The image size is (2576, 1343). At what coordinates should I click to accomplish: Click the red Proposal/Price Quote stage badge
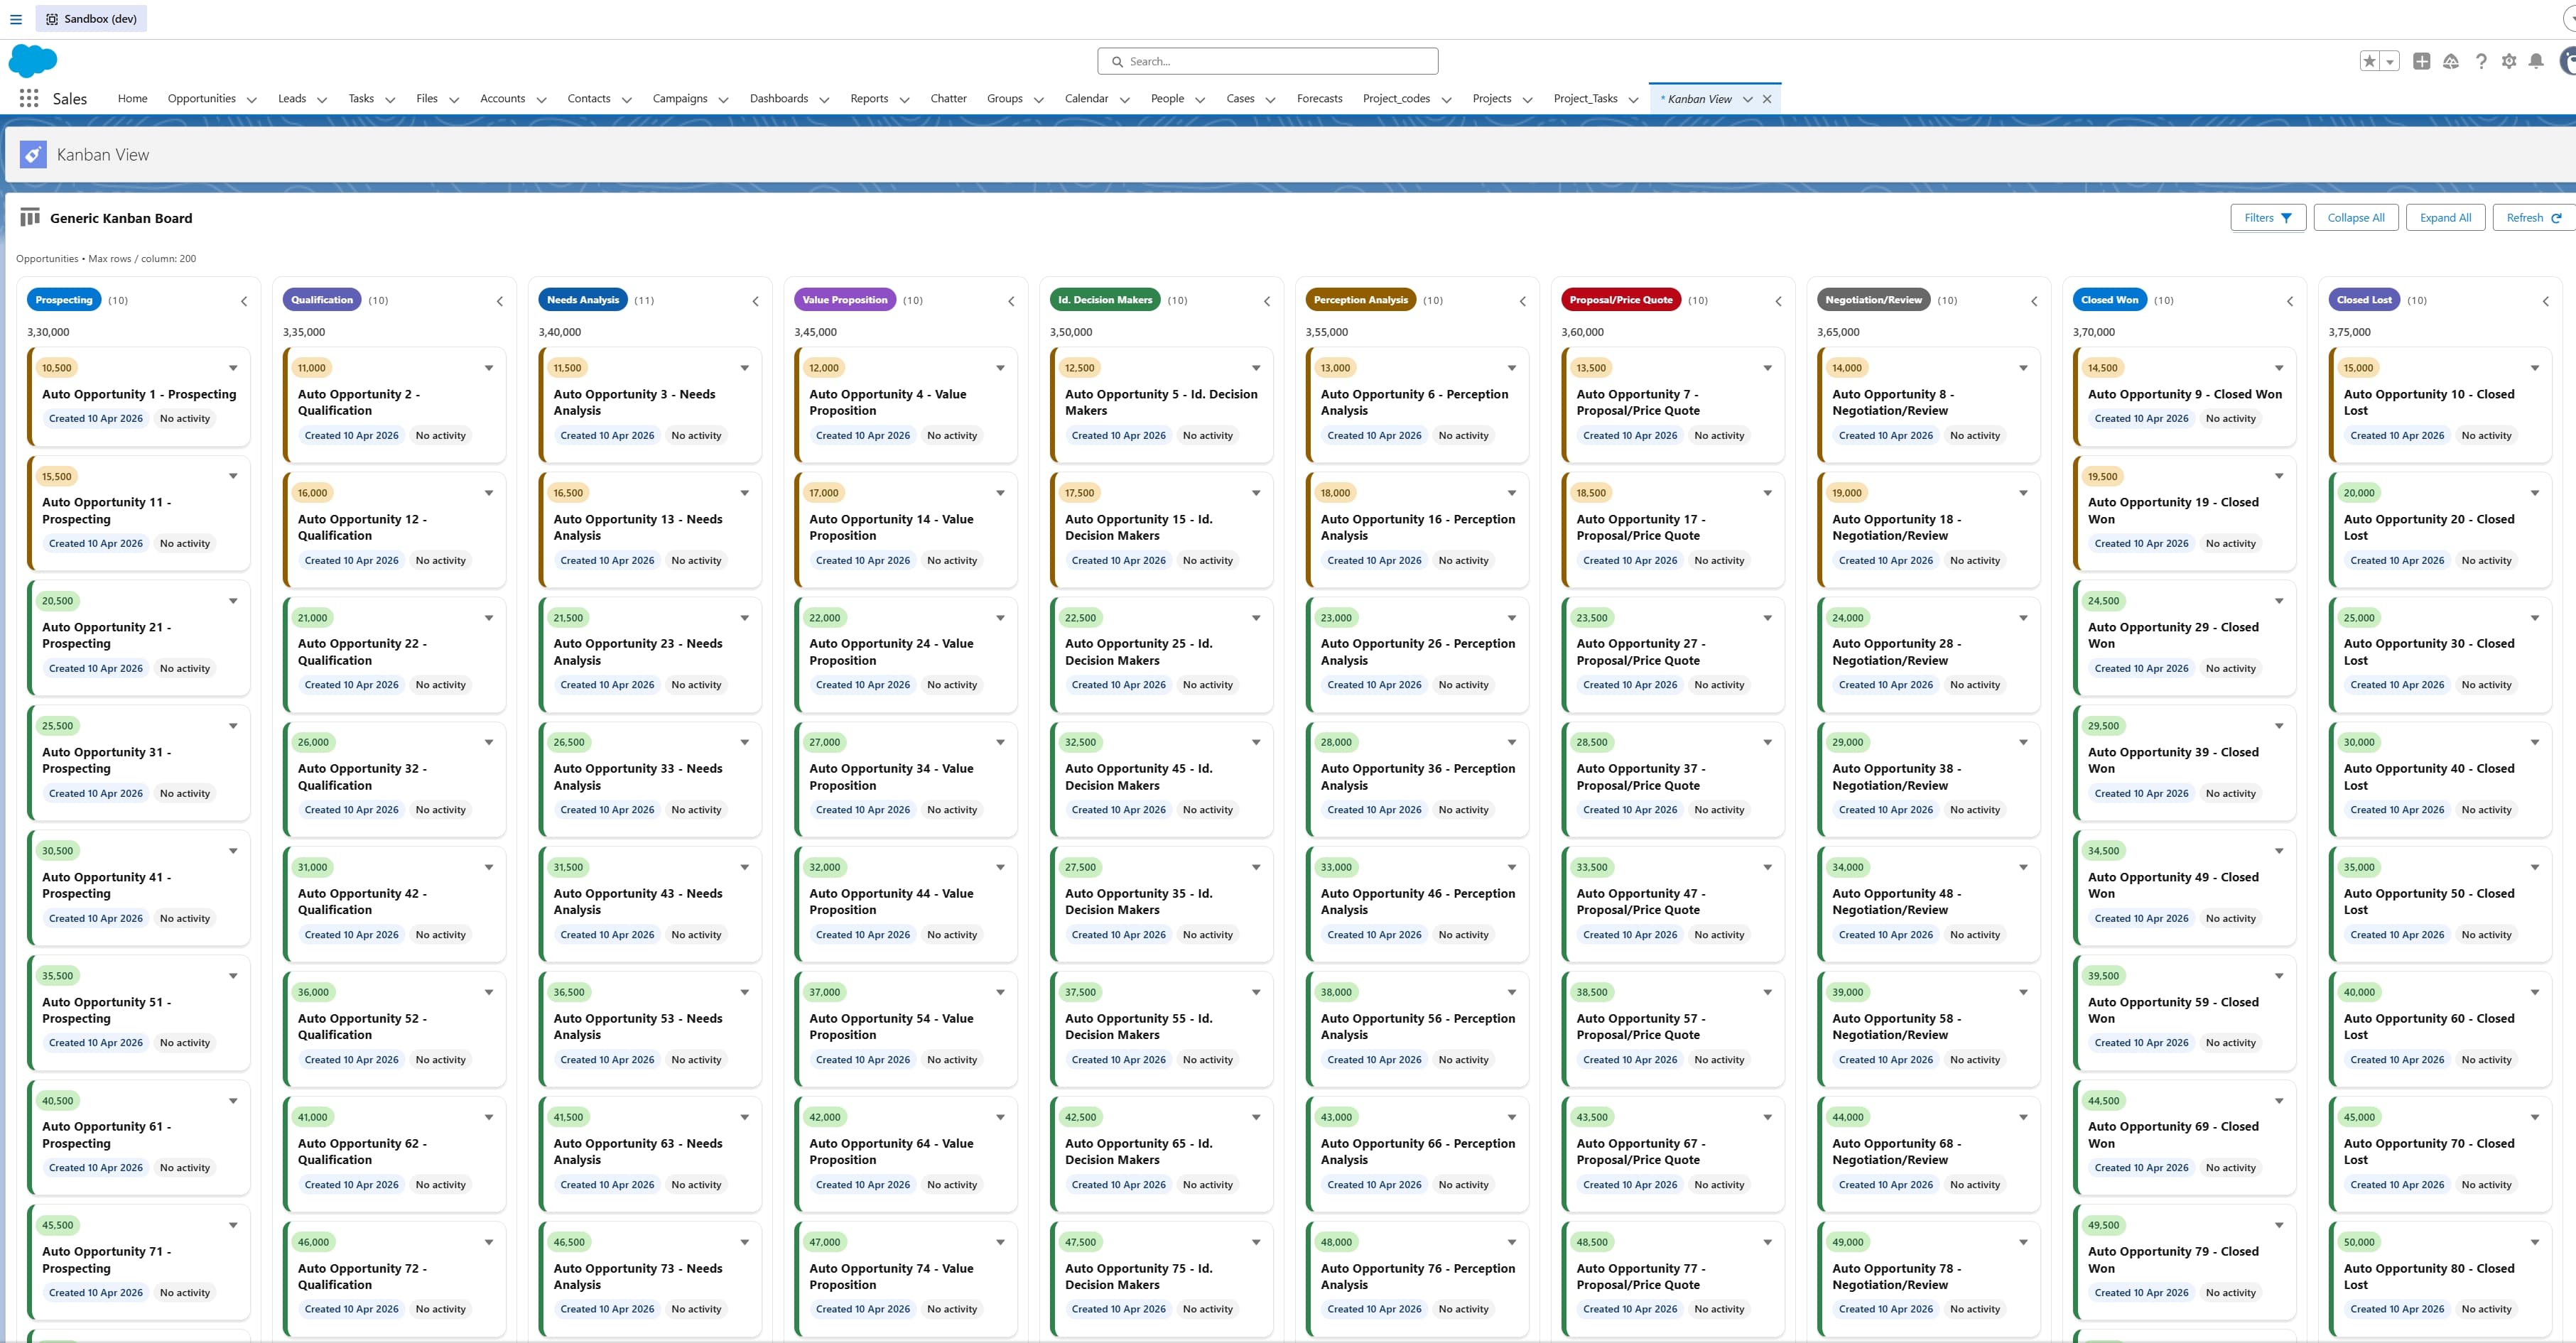(1621, 300)
